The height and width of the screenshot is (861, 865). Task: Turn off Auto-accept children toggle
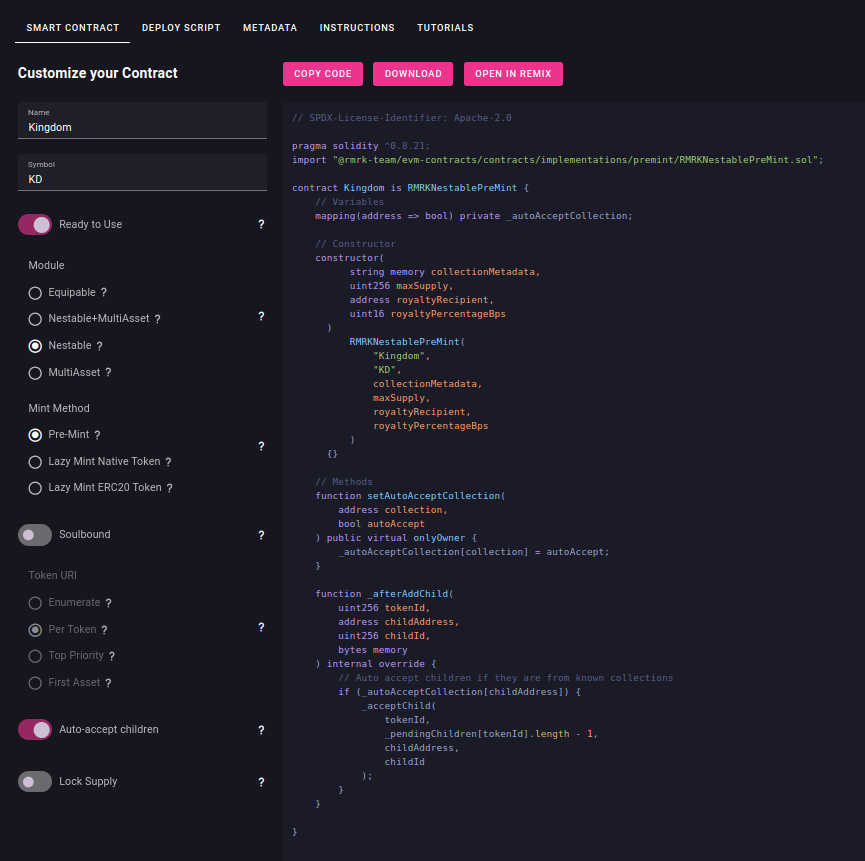coord(35,730)
